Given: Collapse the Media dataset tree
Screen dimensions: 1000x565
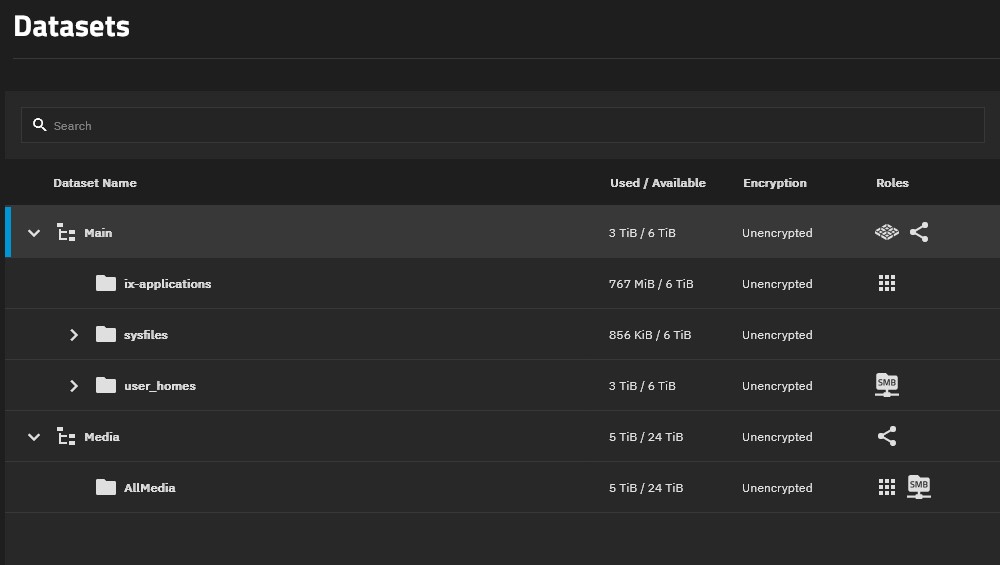Looking at the screenshot, I should (x=34, y=437).
